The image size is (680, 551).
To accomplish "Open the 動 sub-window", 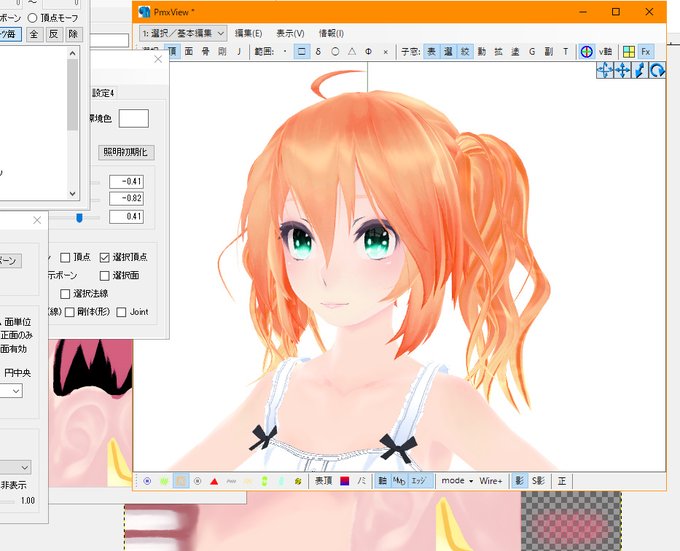I will (x=482, y=52).
